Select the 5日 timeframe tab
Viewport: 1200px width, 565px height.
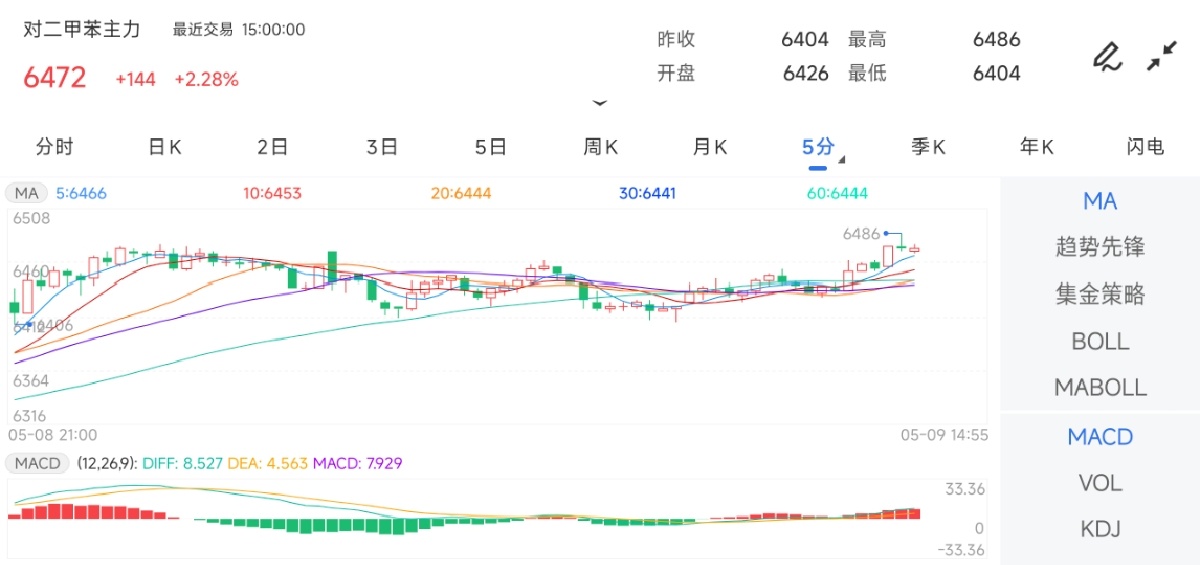coord(491,147)
